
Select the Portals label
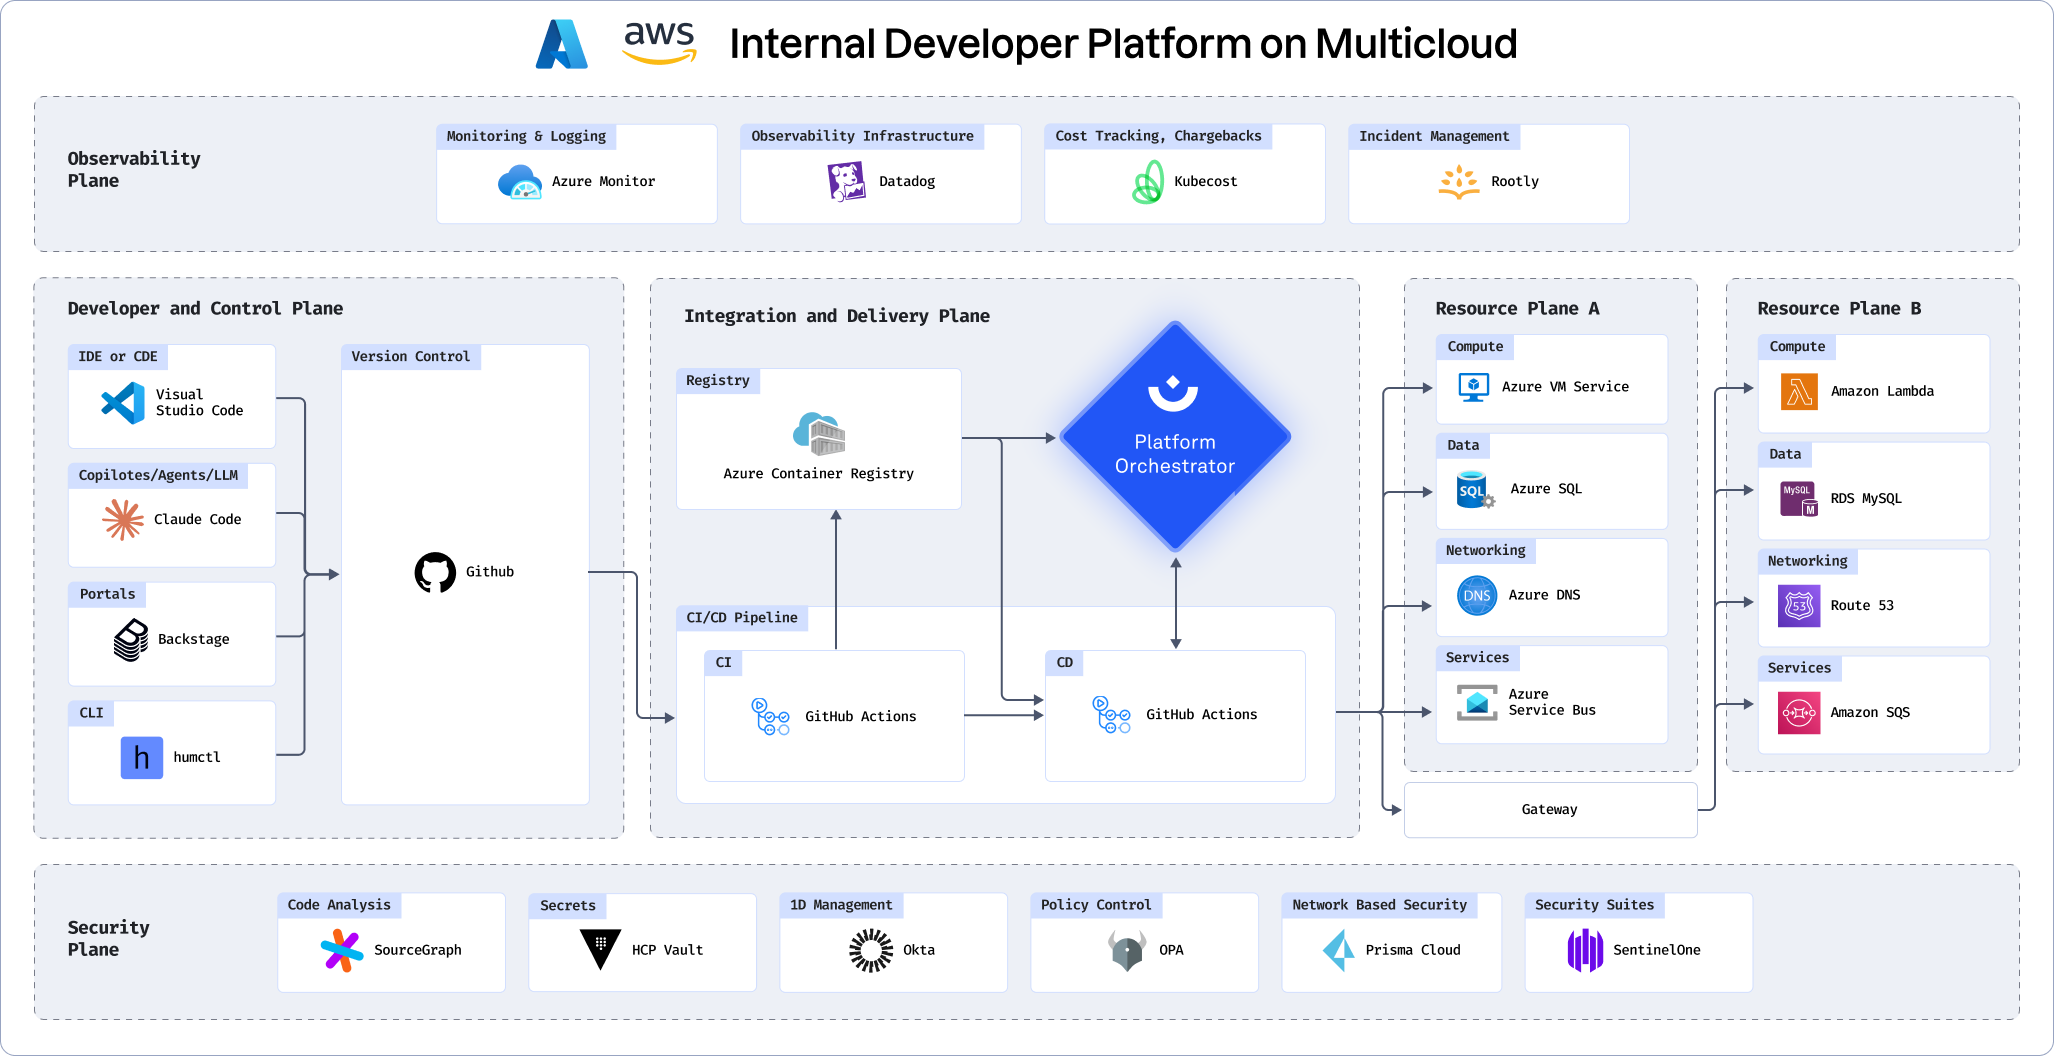(x=107, y=594)
